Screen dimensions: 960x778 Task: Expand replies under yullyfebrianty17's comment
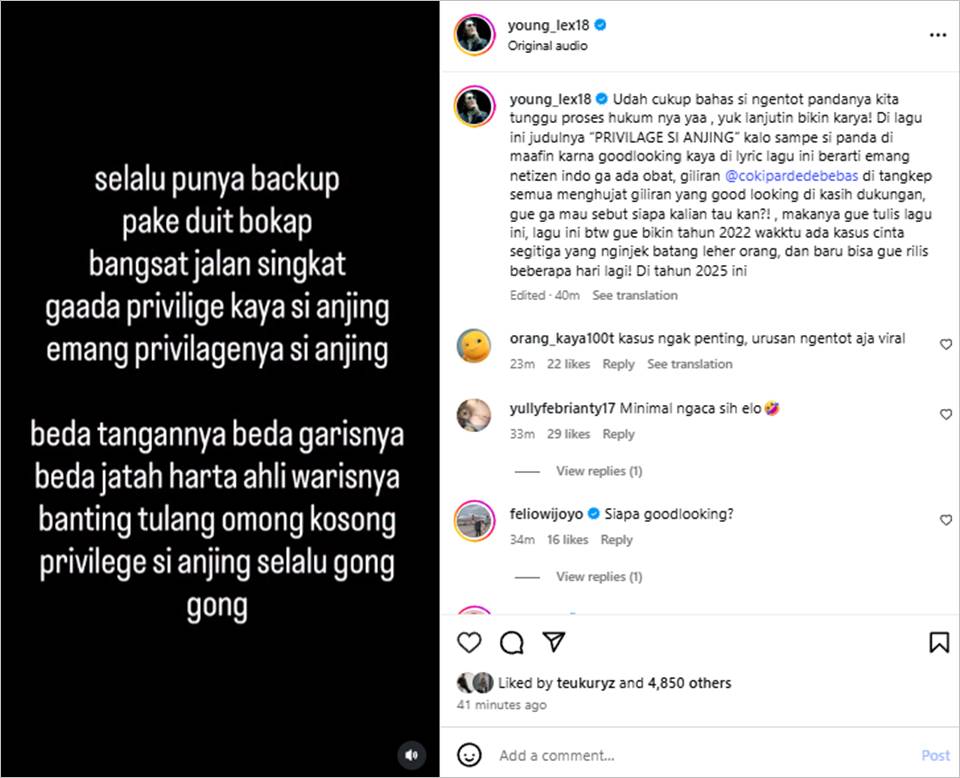tap(599, 471)
